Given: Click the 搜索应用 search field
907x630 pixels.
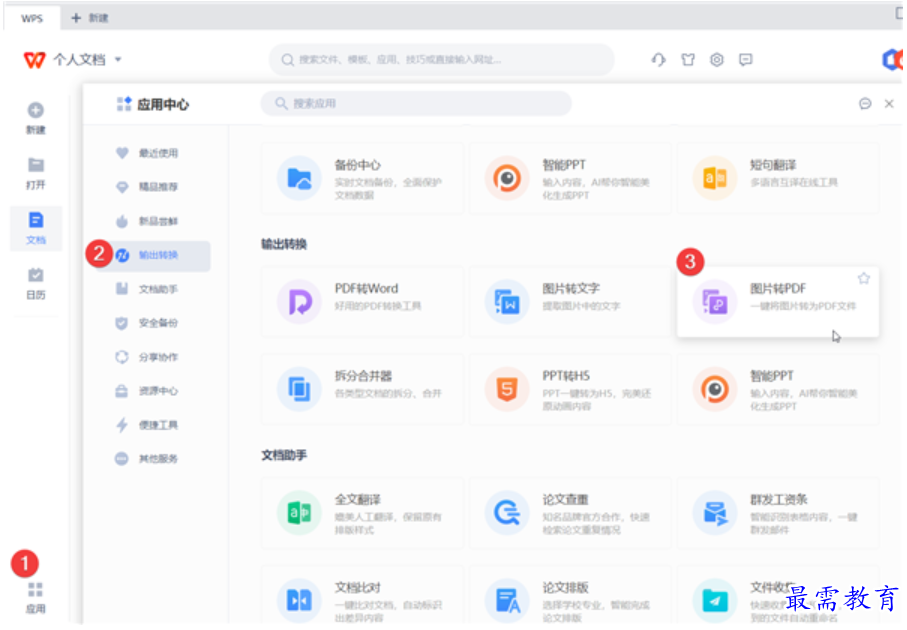Looking at the screenshot, I should click(x=416, y=104).
